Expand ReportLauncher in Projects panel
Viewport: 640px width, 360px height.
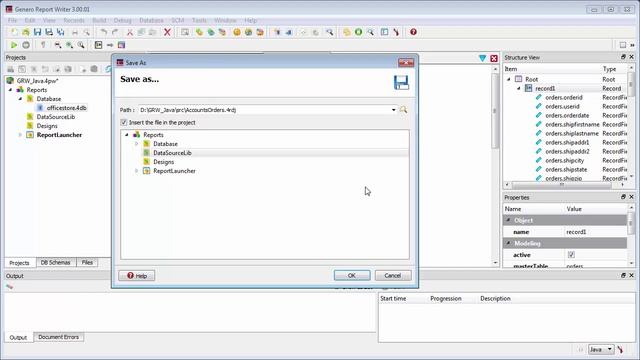pyautogui.click(x=20, y=135)
